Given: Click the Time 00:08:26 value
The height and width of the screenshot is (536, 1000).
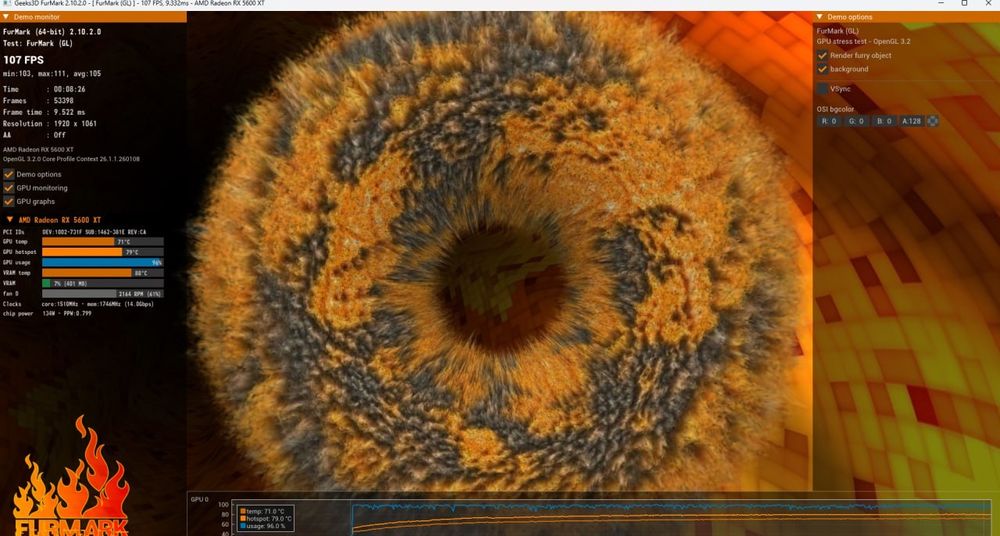Looking at the screenshot, I should (70, 89).
